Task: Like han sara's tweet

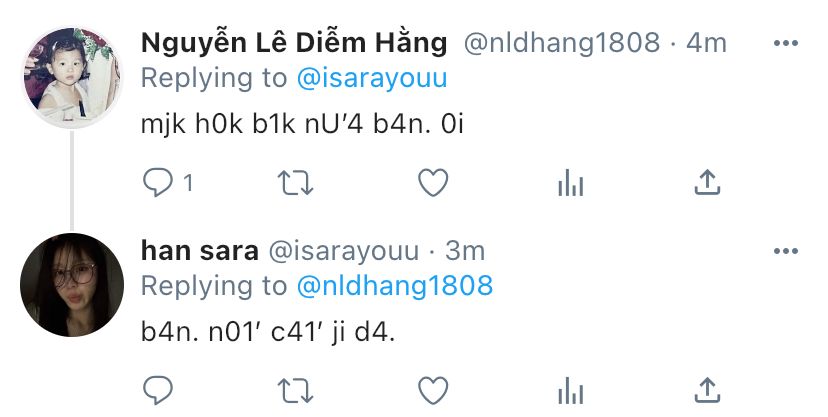Action: [433, 391]
